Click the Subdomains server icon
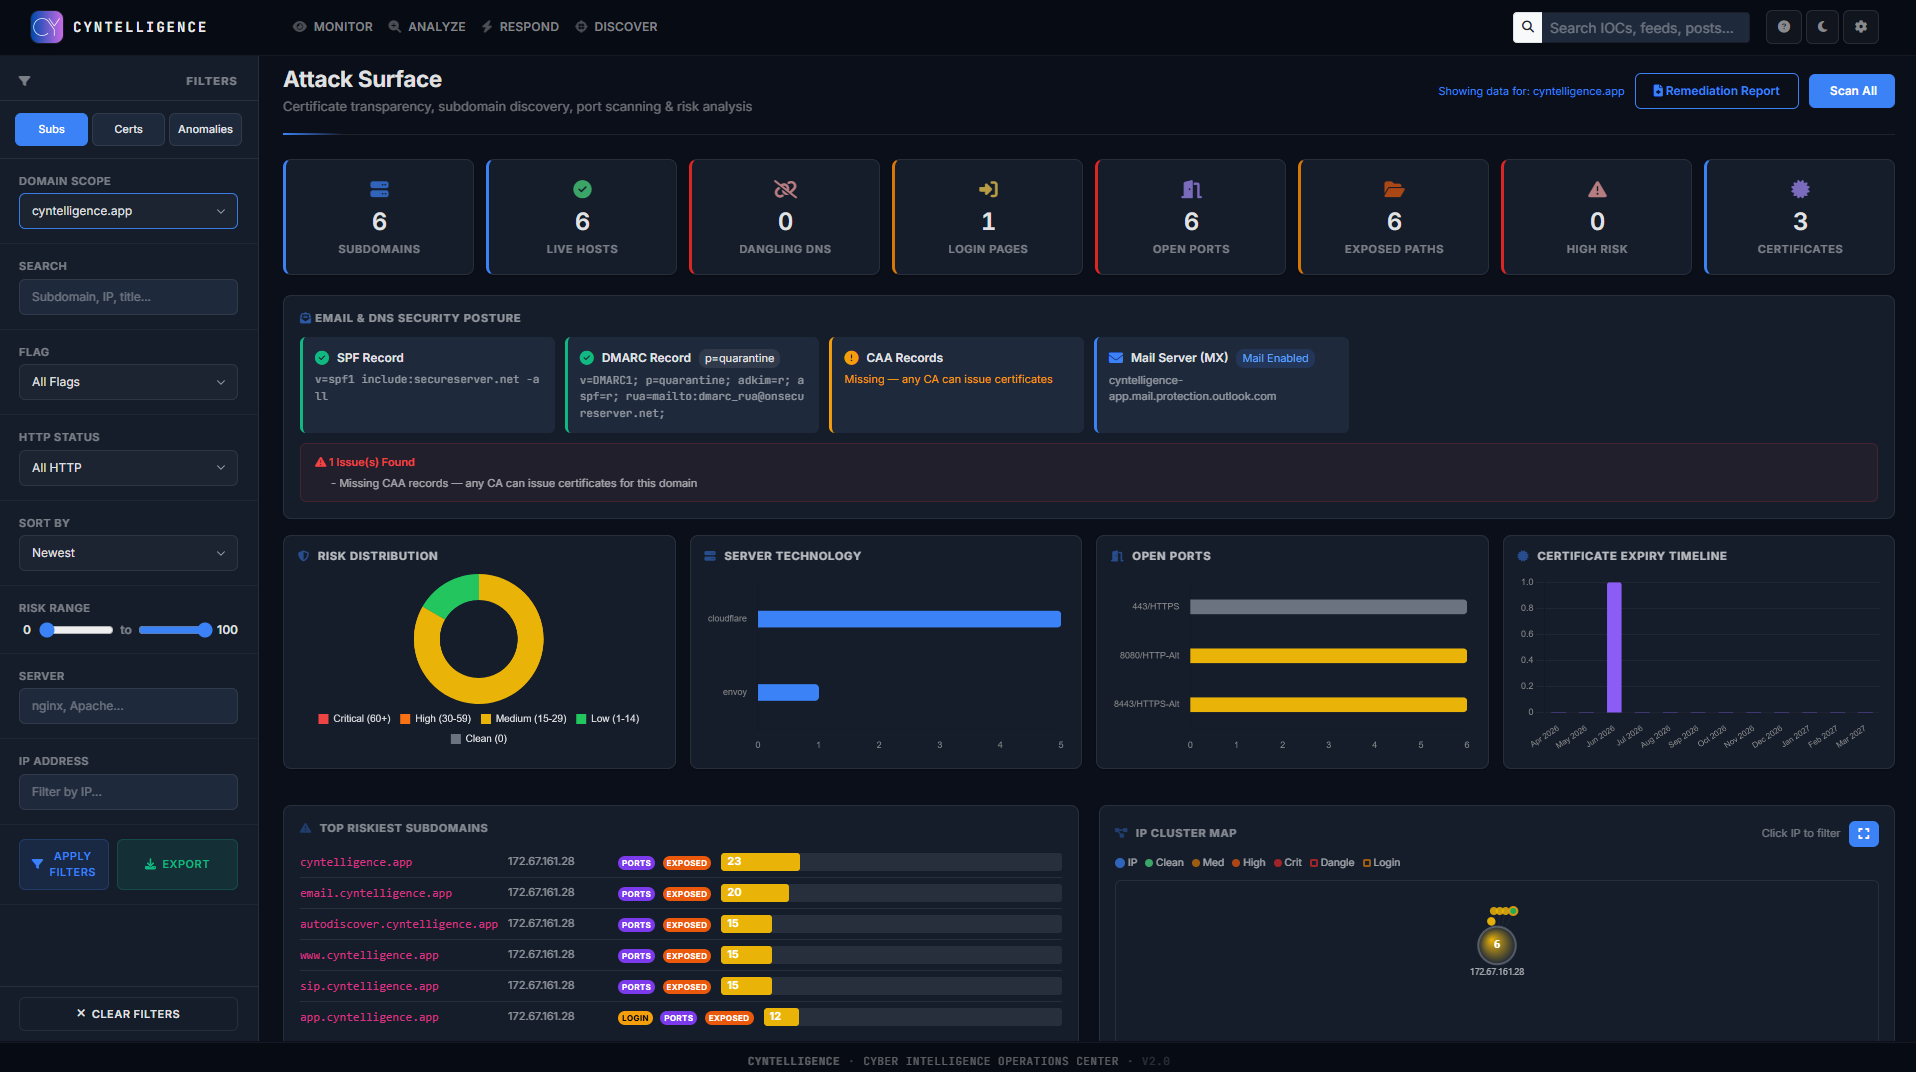Viewport: 1916px width, 1072px height. point(379,189)
